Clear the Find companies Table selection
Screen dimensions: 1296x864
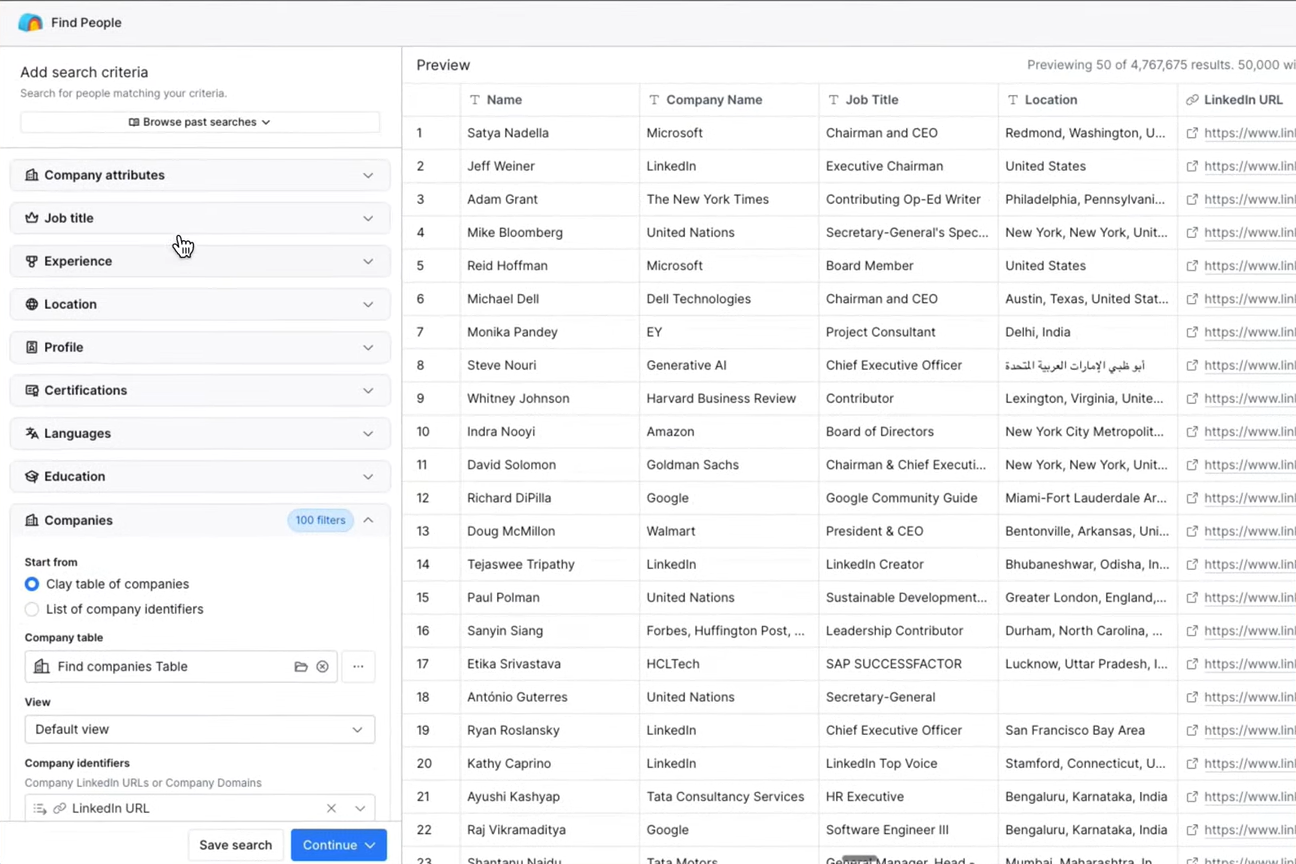pos(322,666)
